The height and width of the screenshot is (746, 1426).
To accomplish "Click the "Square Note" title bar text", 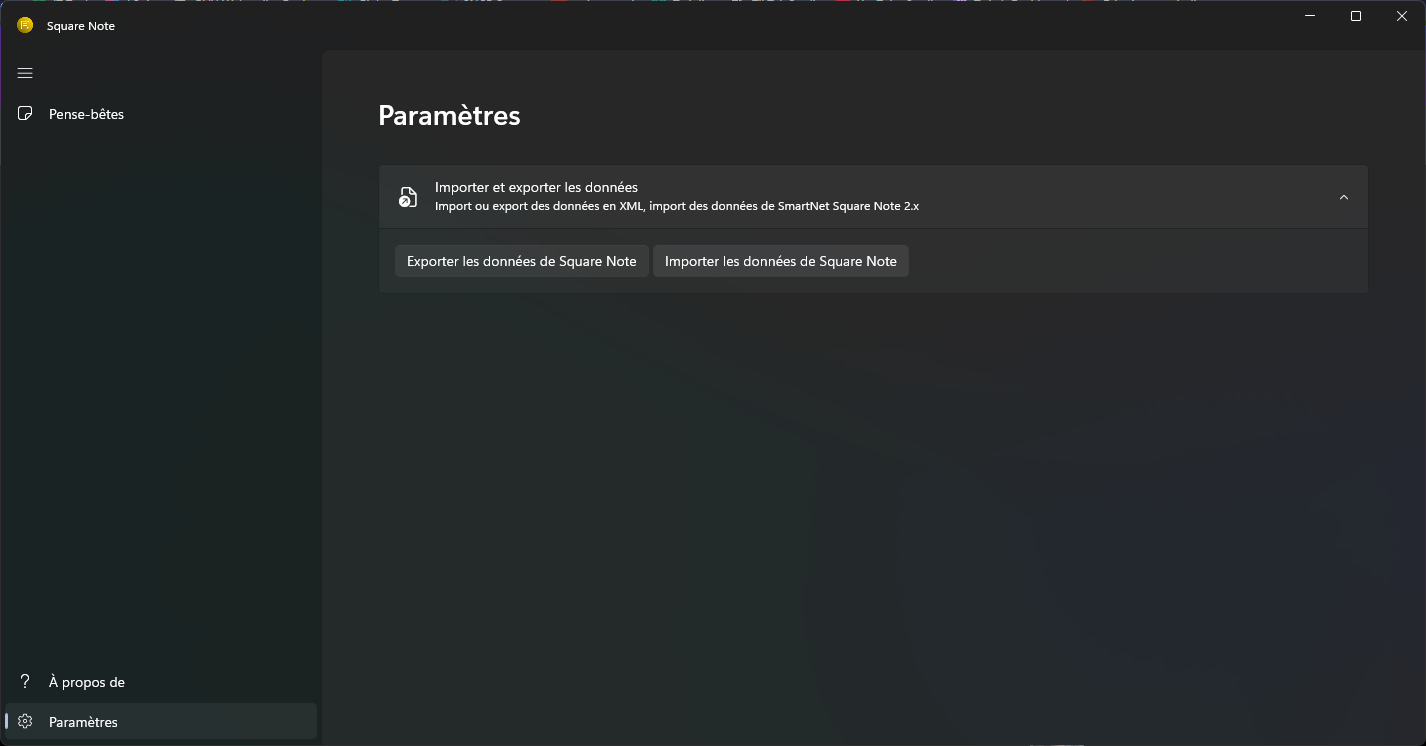I will click(81, 26).
